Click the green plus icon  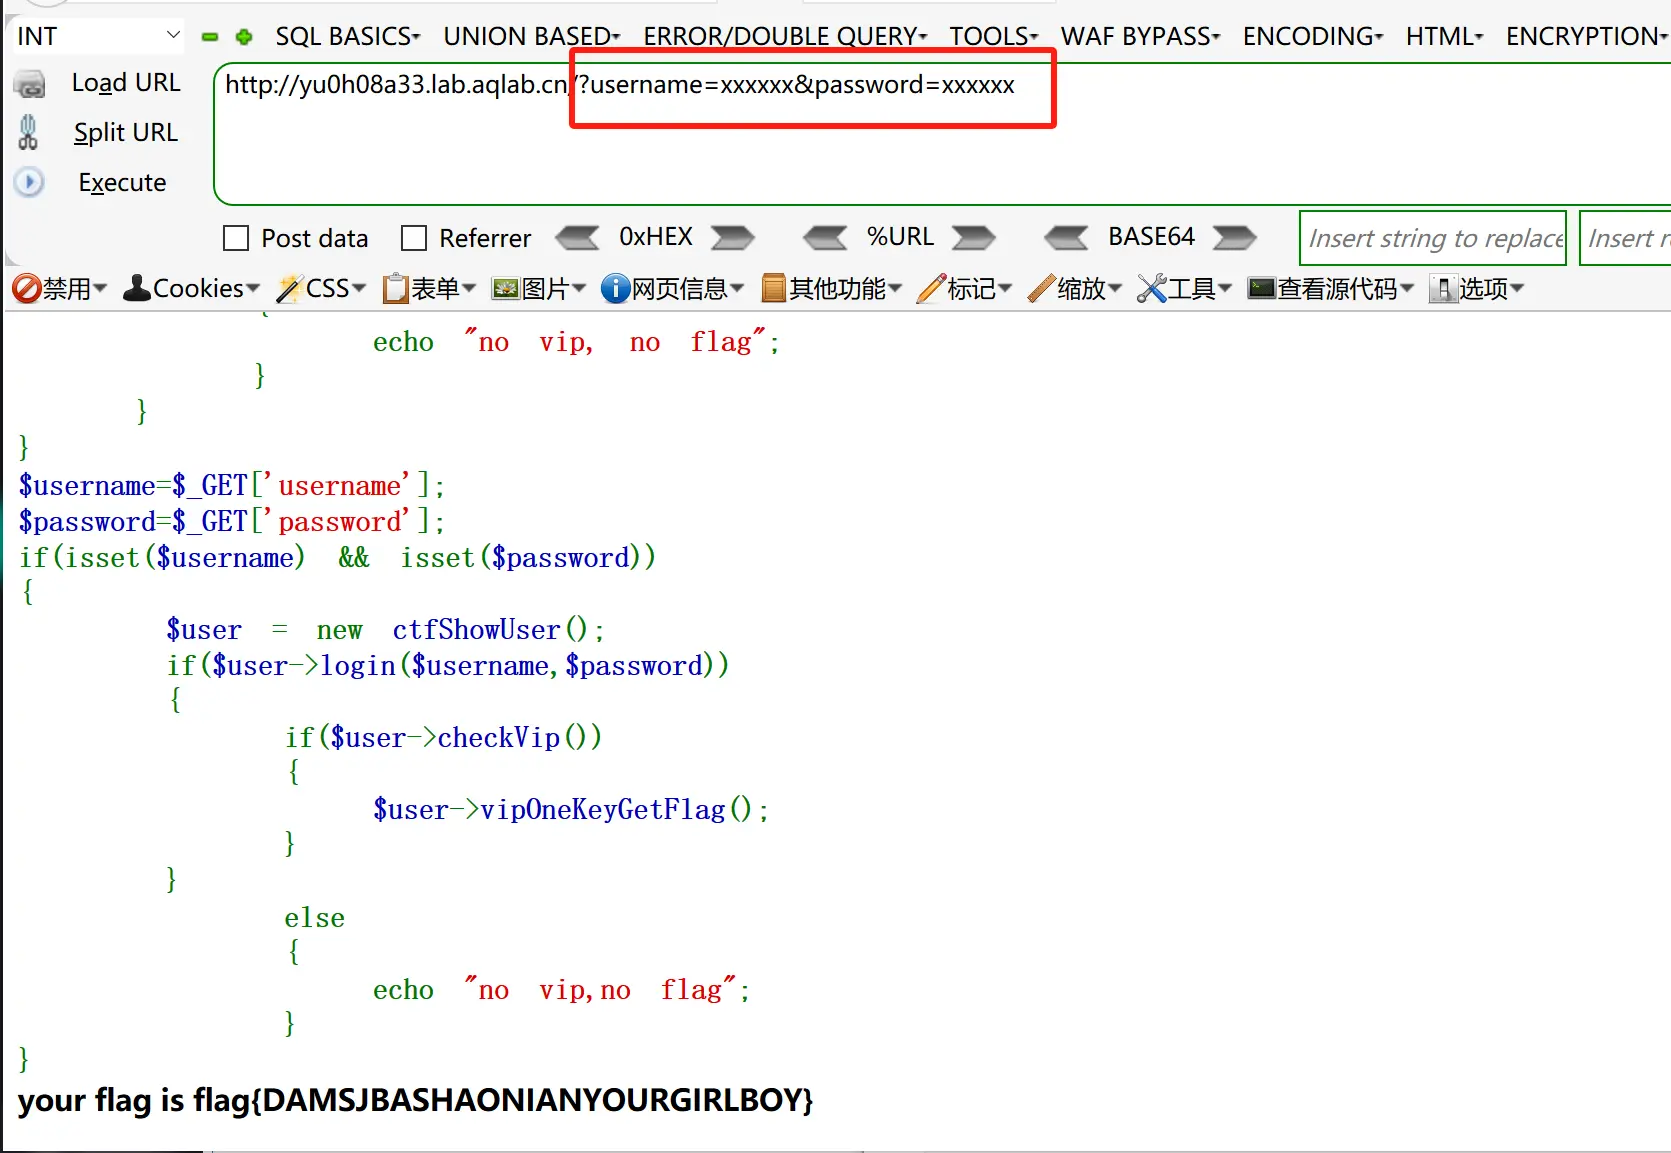(x=244, y=37)
